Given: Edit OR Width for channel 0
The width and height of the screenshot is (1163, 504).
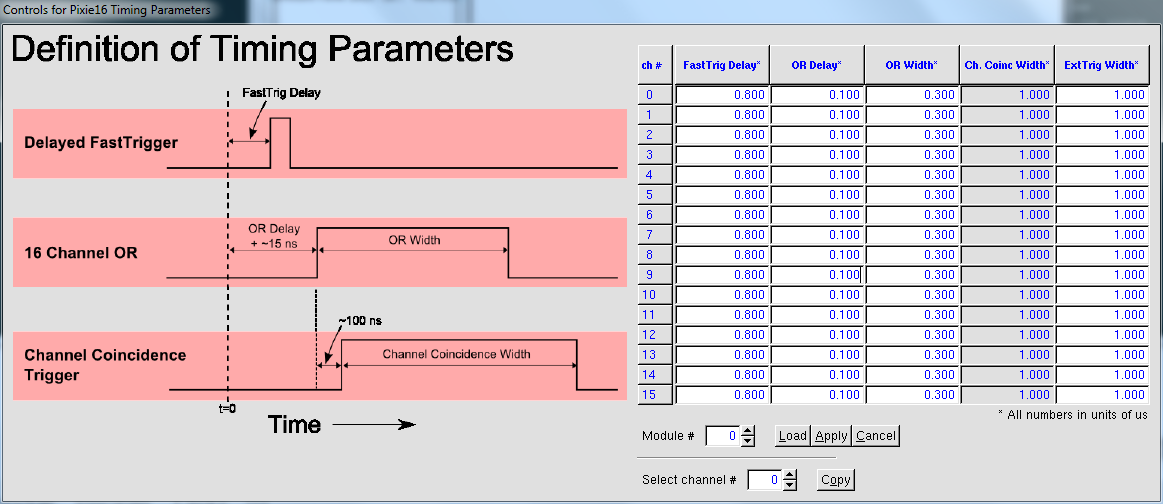Looking at the screenshot, I should [912, 95].
